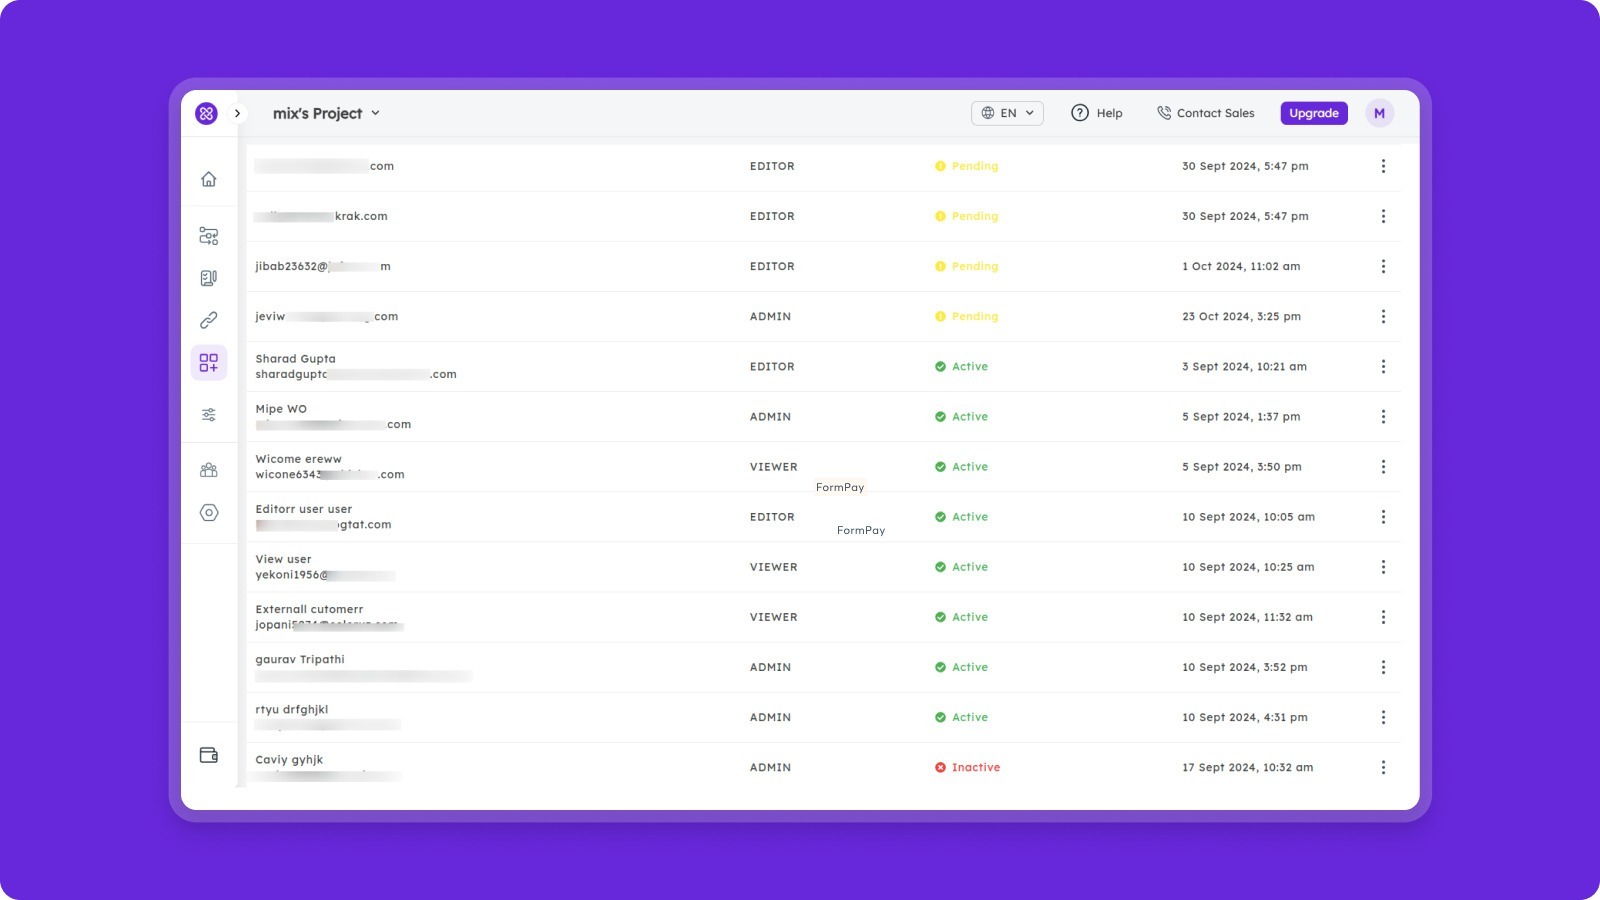Click the Upgrade button
The image size is (1600, 900).
click(1313, 113)
